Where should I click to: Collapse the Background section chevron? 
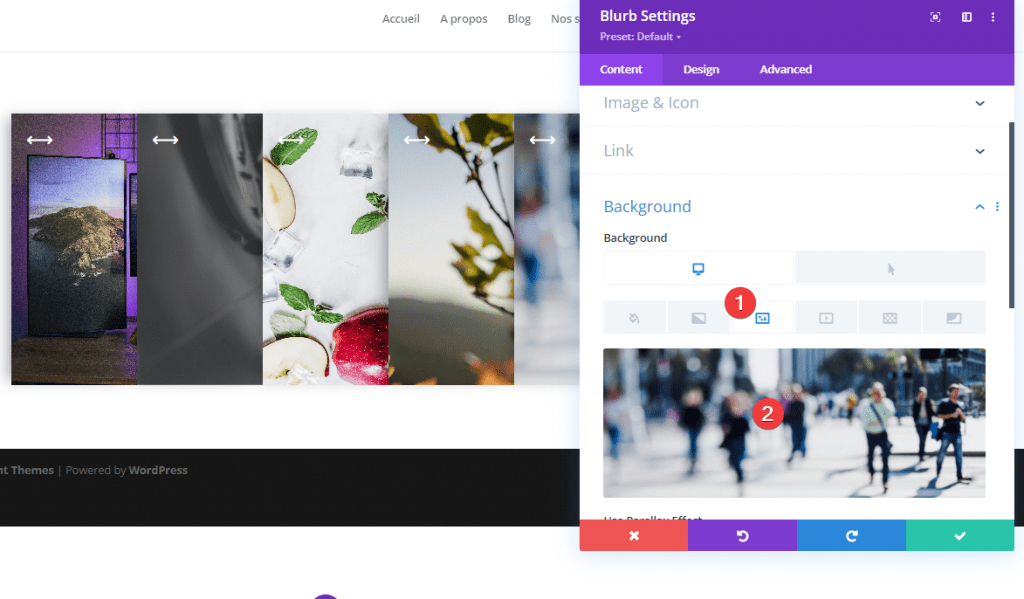(x=980, y=206)
